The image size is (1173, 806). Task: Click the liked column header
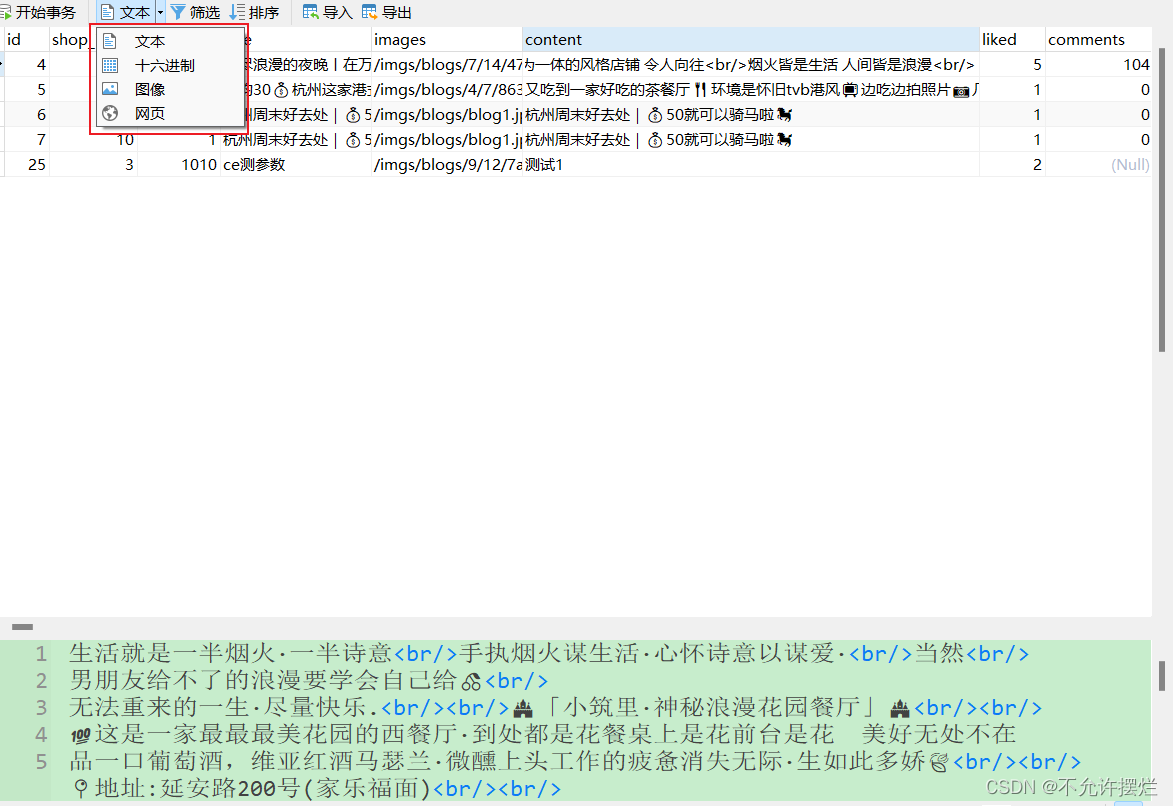(1012, 40)
